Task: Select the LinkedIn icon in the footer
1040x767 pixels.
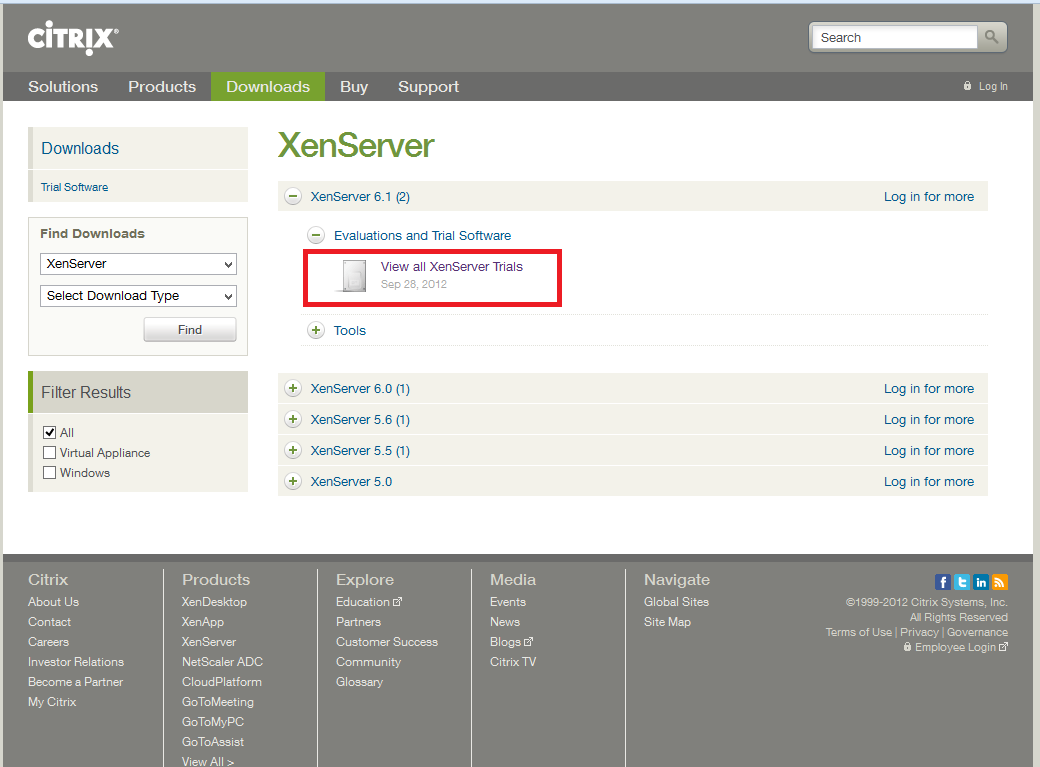Action: coord(980,582)
